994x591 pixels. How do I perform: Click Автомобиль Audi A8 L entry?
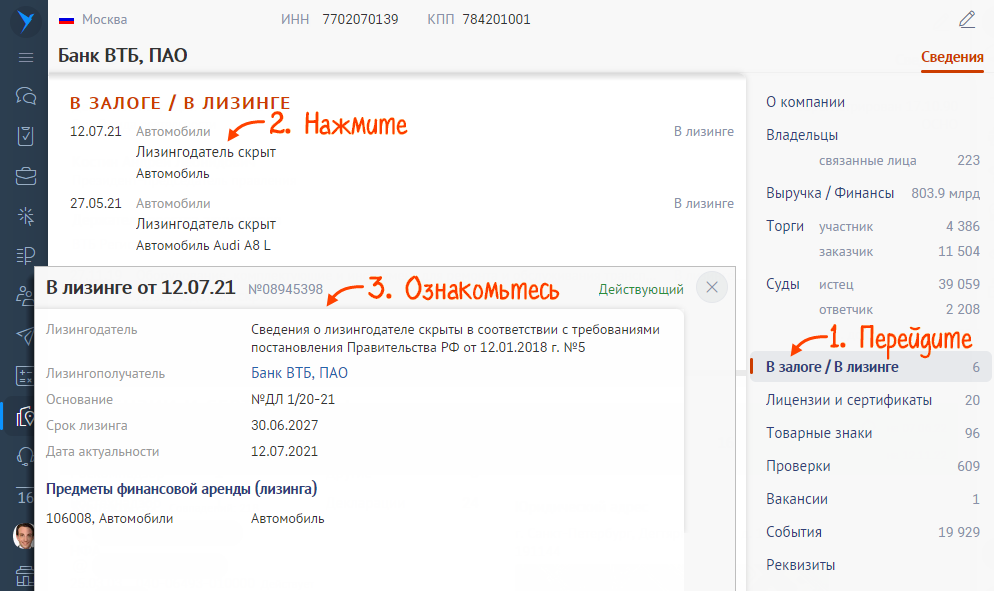click(203, 245)
